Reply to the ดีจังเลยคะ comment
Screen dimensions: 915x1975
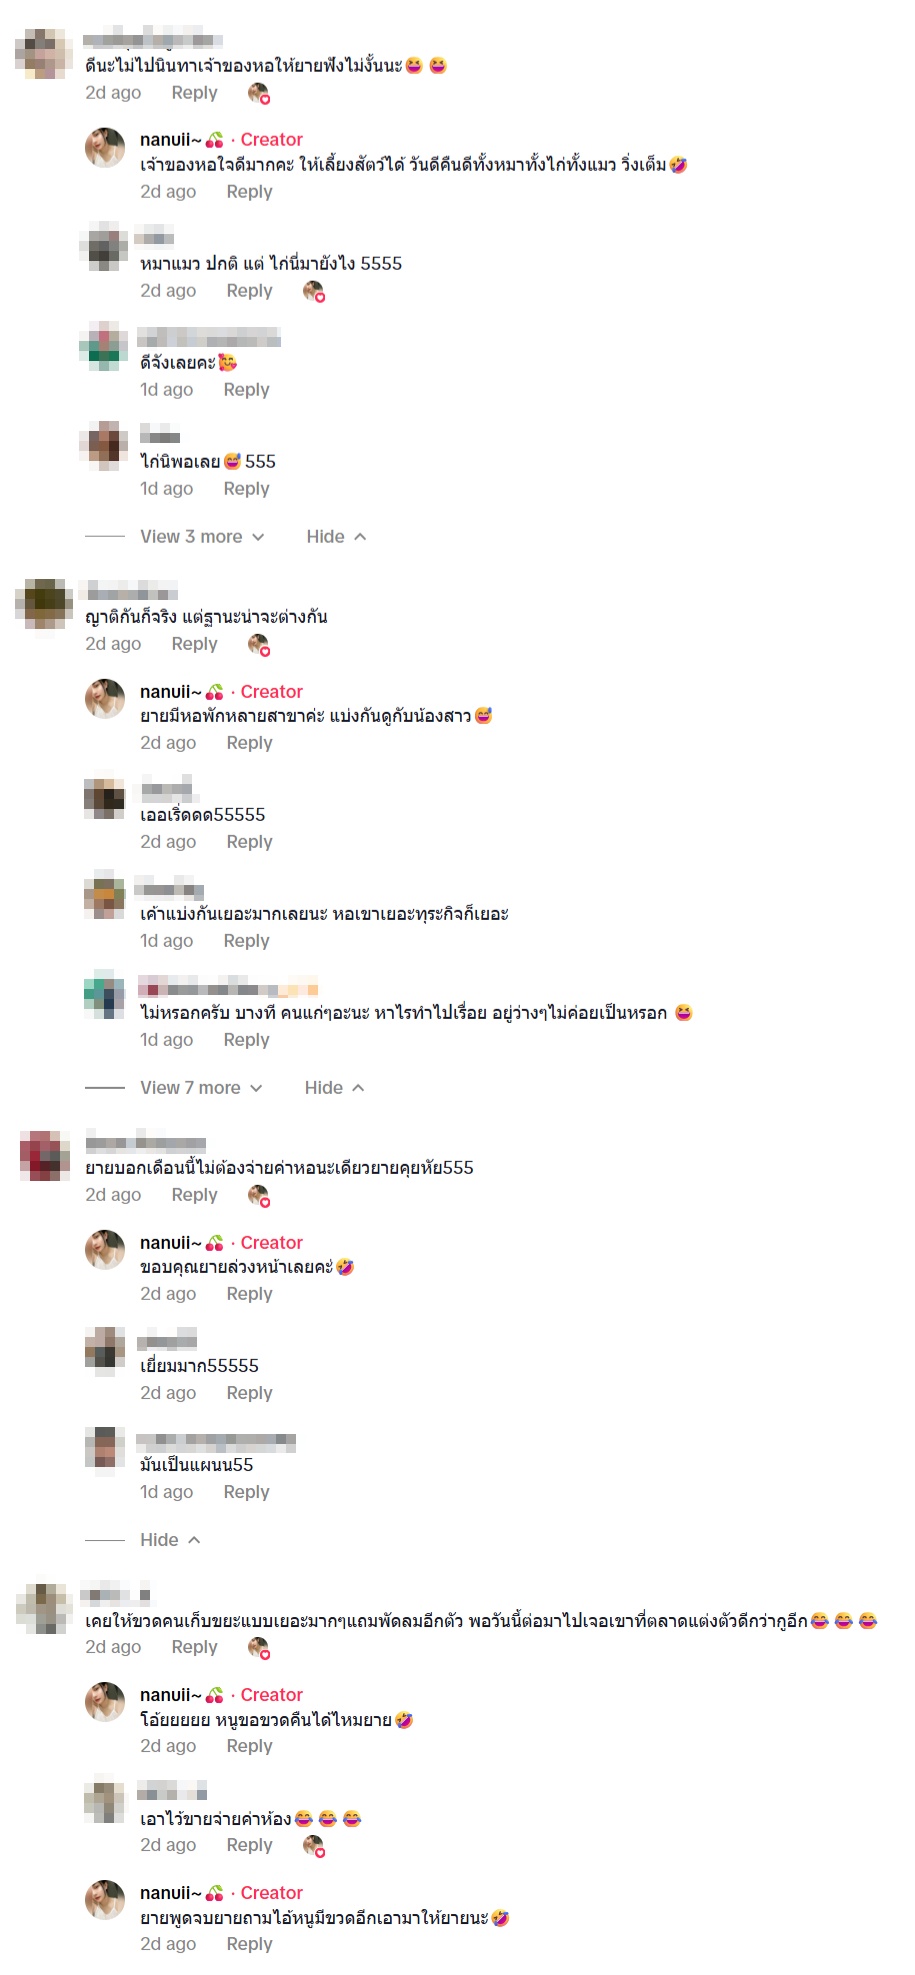tap(246, 390)
